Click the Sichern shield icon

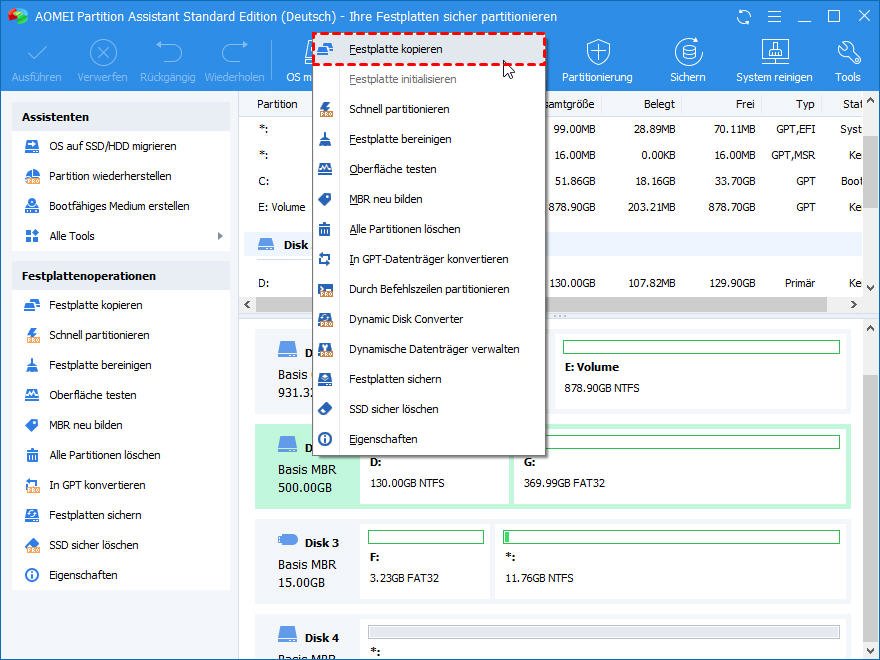click(688, 58)
